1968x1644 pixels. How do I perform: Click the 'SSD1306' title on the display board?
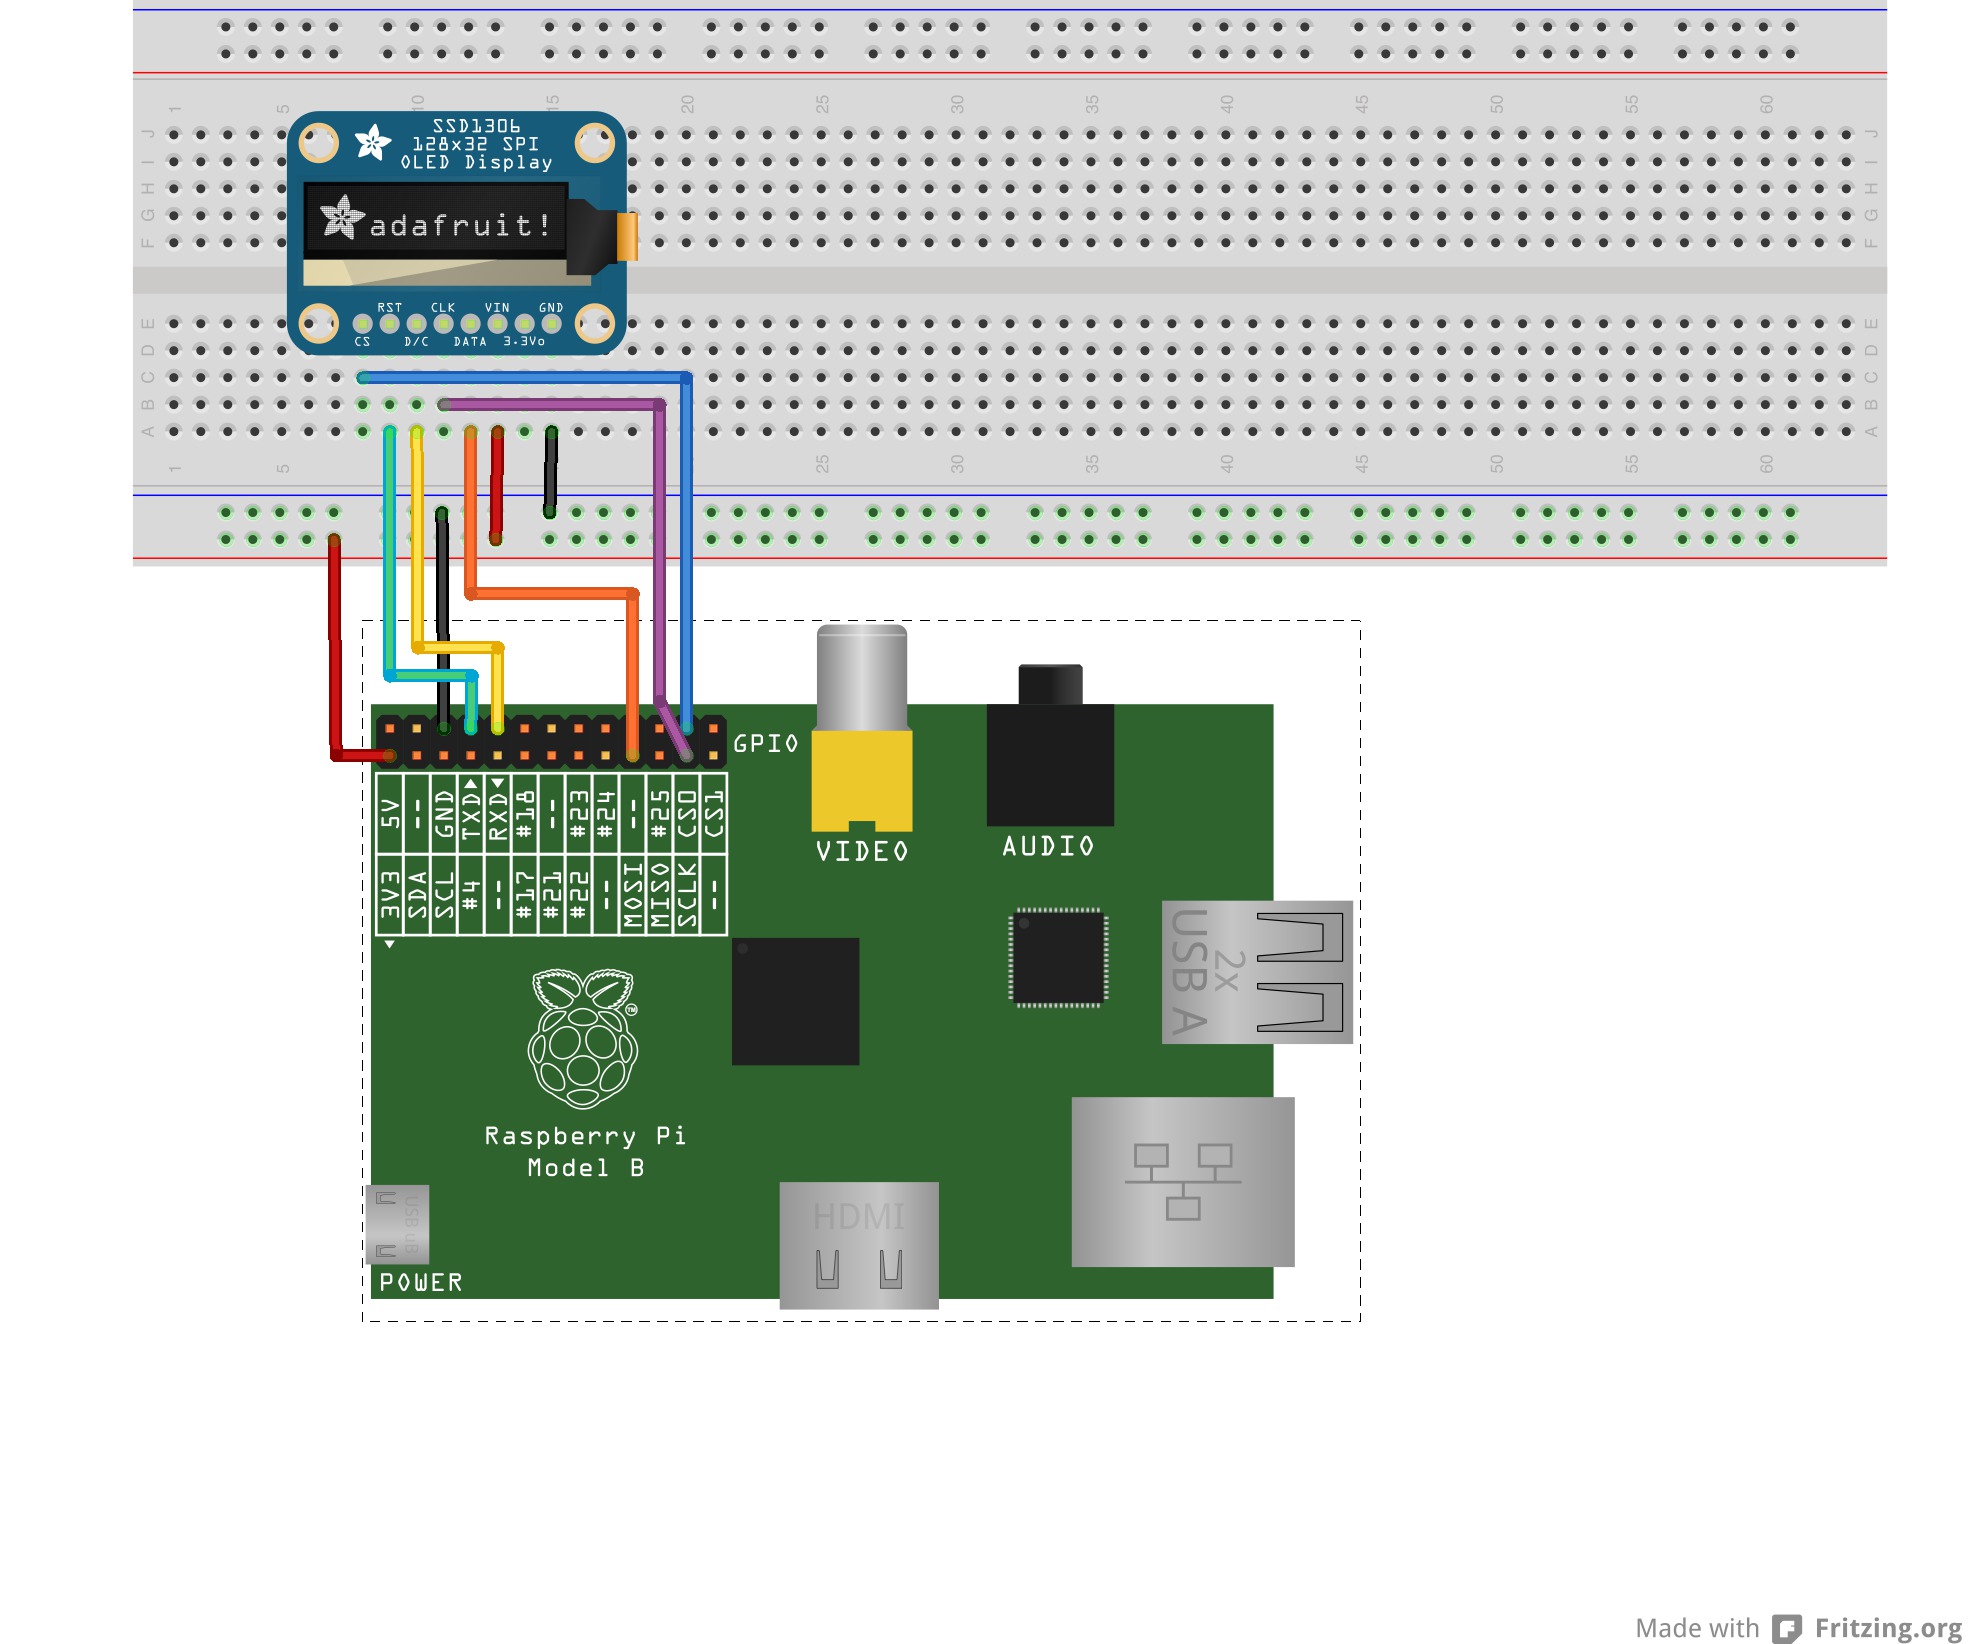tap(476, 126)
